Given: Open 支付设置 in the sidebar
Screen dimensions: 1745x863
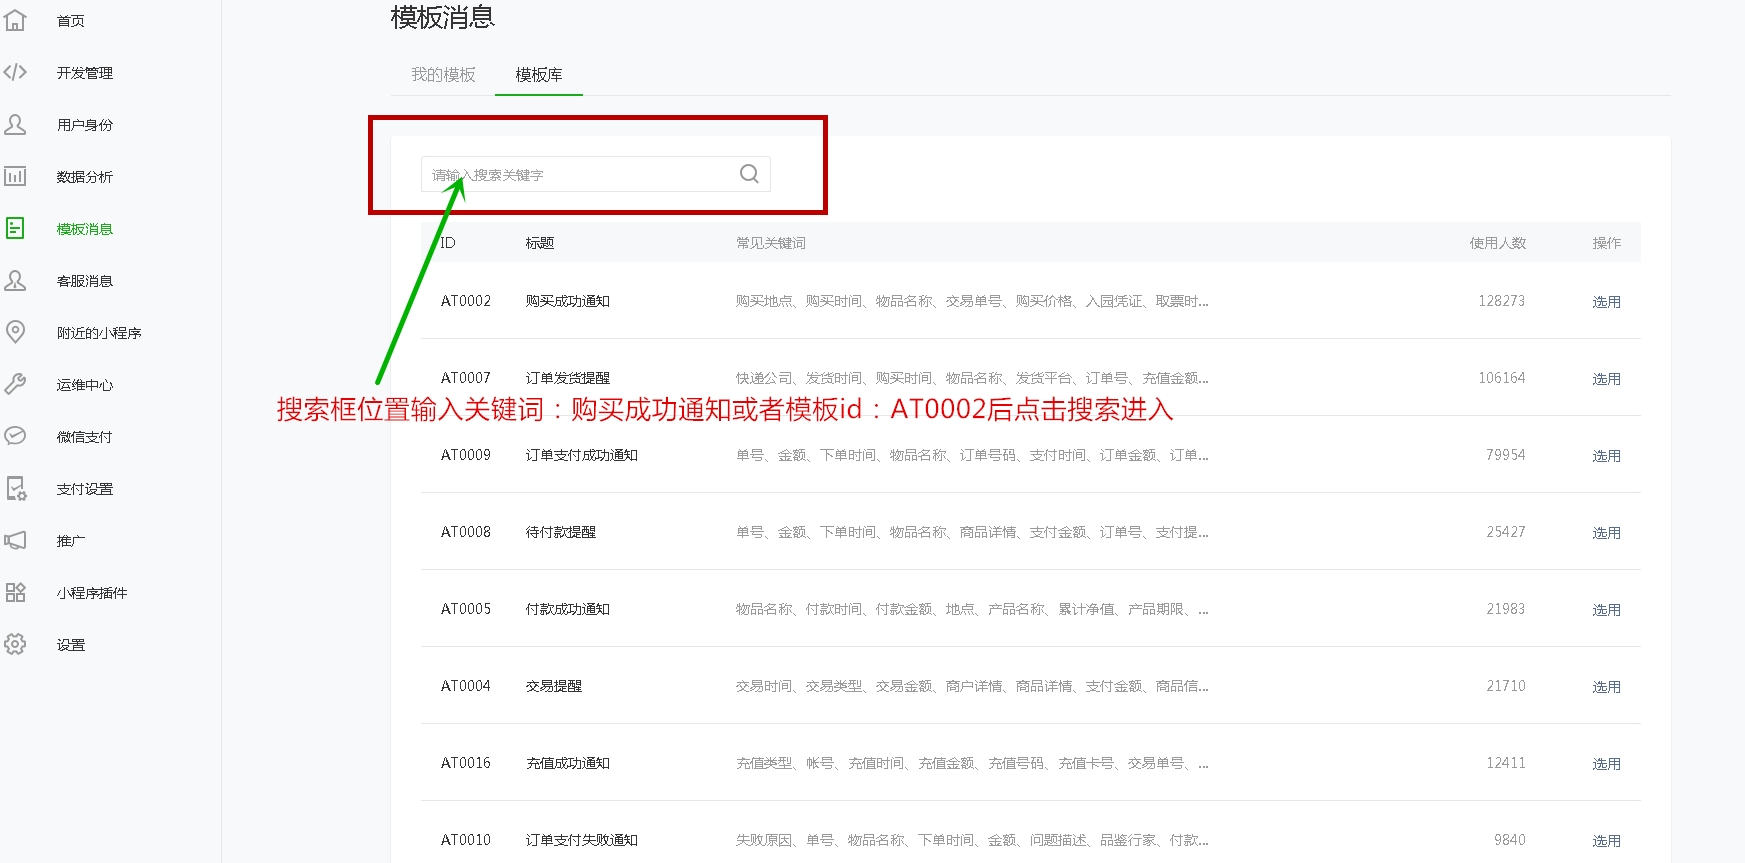Looking at the screenshot, I should pyautogui.click(x=85, y=489).
